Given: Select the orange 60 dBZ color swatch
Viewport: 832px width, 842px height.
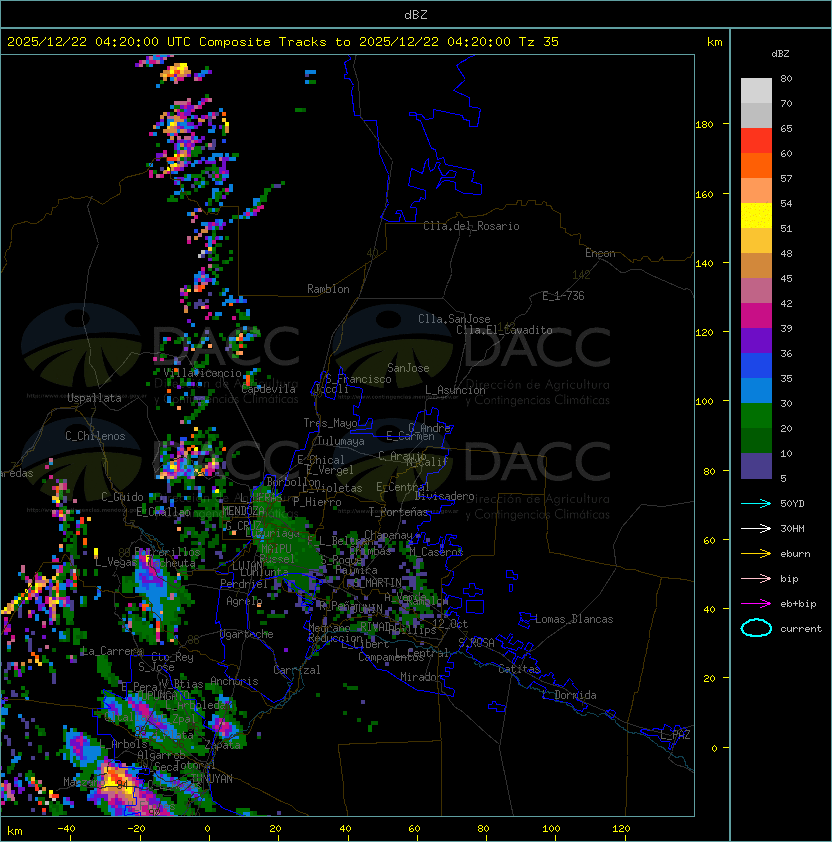Looking at the screenshot, I should pos(756,165).
